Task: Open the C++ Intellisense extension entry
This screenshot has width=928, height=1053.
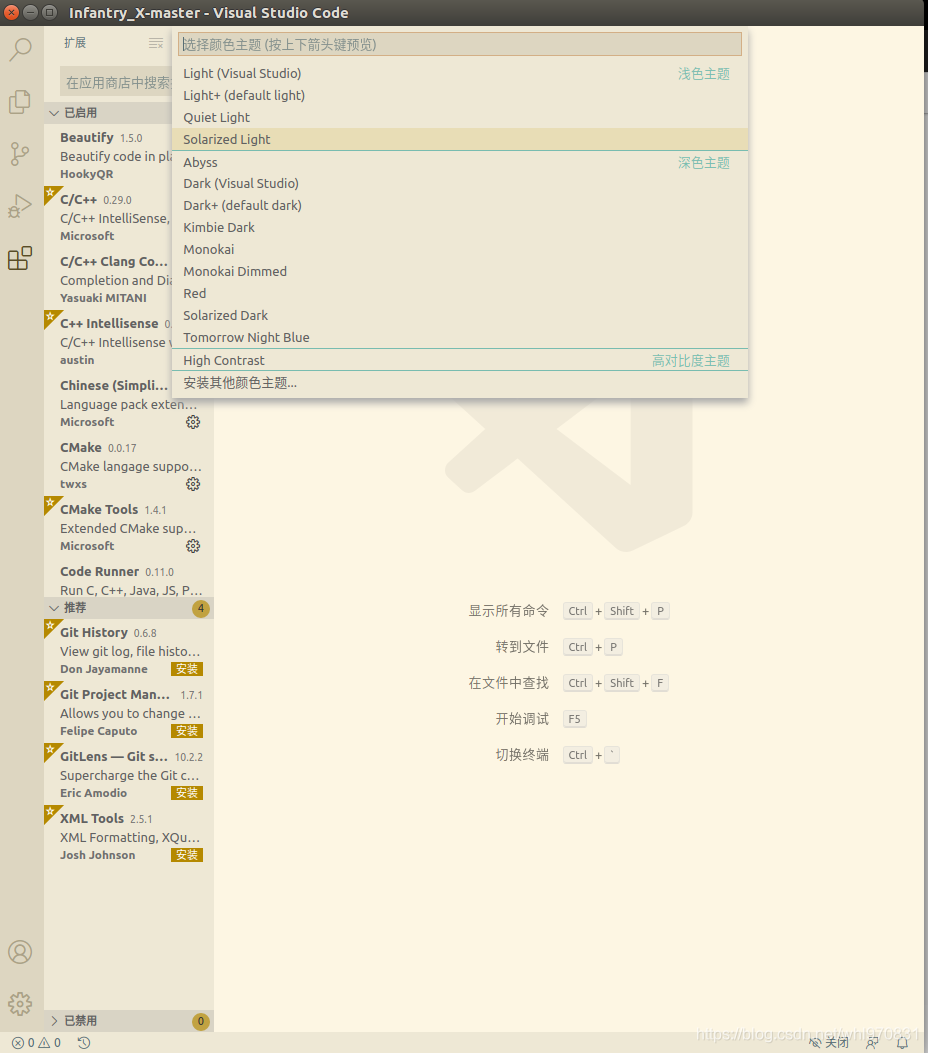Action: click(108, 341)
